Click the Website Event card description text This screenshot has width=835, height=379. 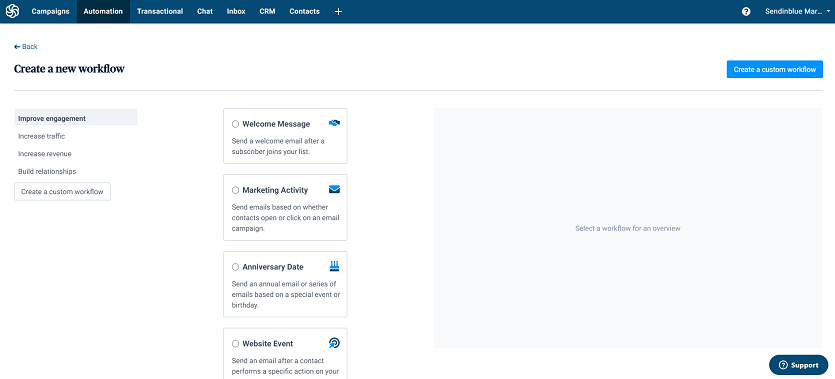coord(285,366)
